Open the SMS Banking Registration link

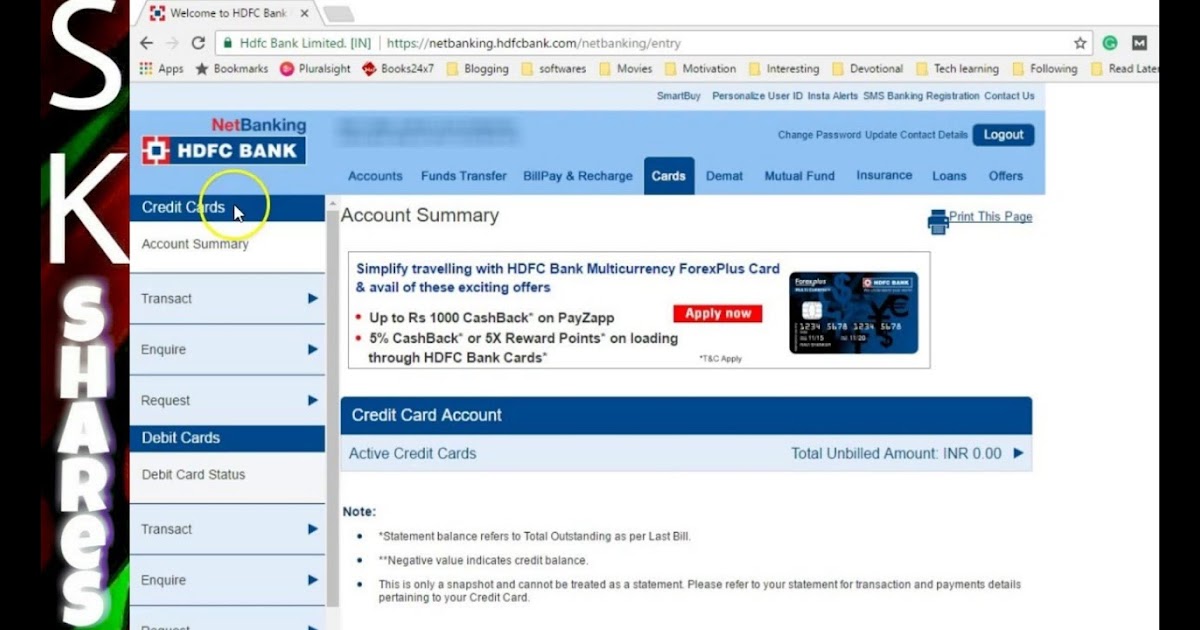pos(921,96)
